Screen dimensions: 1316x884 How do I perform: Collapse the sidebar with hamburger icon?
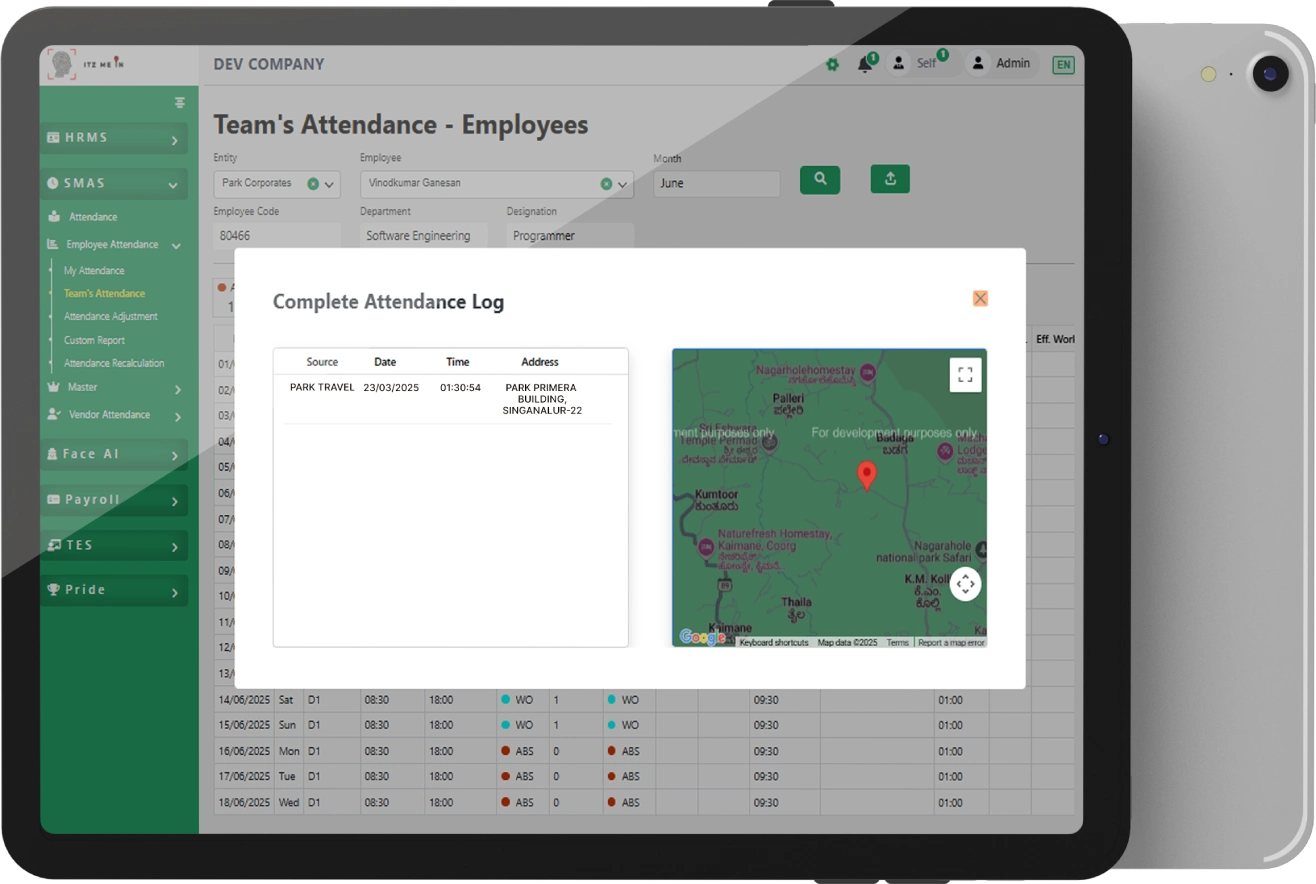point(180,102)
